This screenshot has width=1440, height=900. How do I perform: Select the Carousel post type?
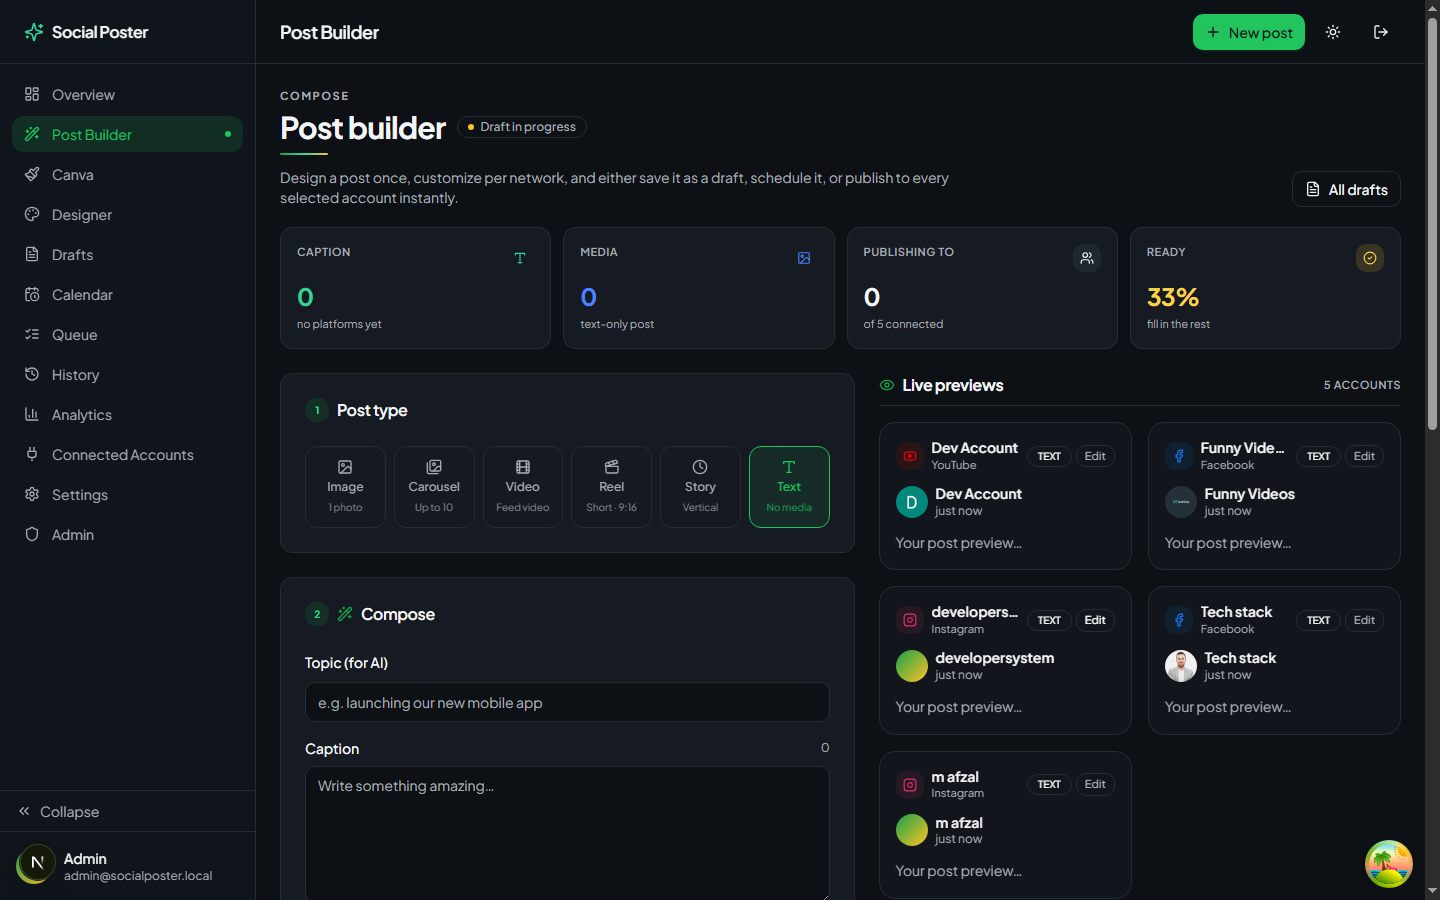[434, 487]
